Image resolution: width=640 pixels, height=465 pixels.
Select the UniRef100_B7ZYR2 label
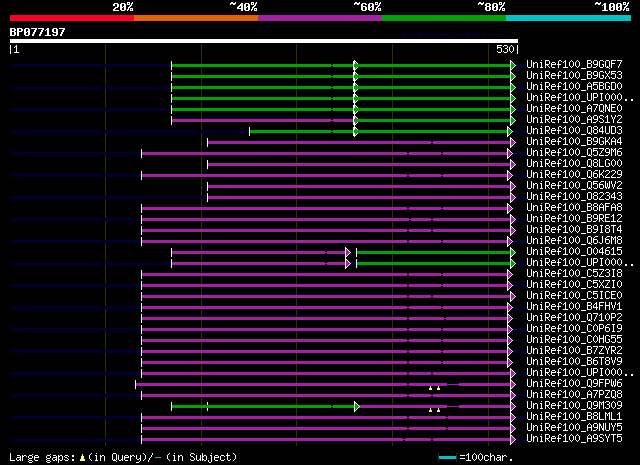pos(574,351)
